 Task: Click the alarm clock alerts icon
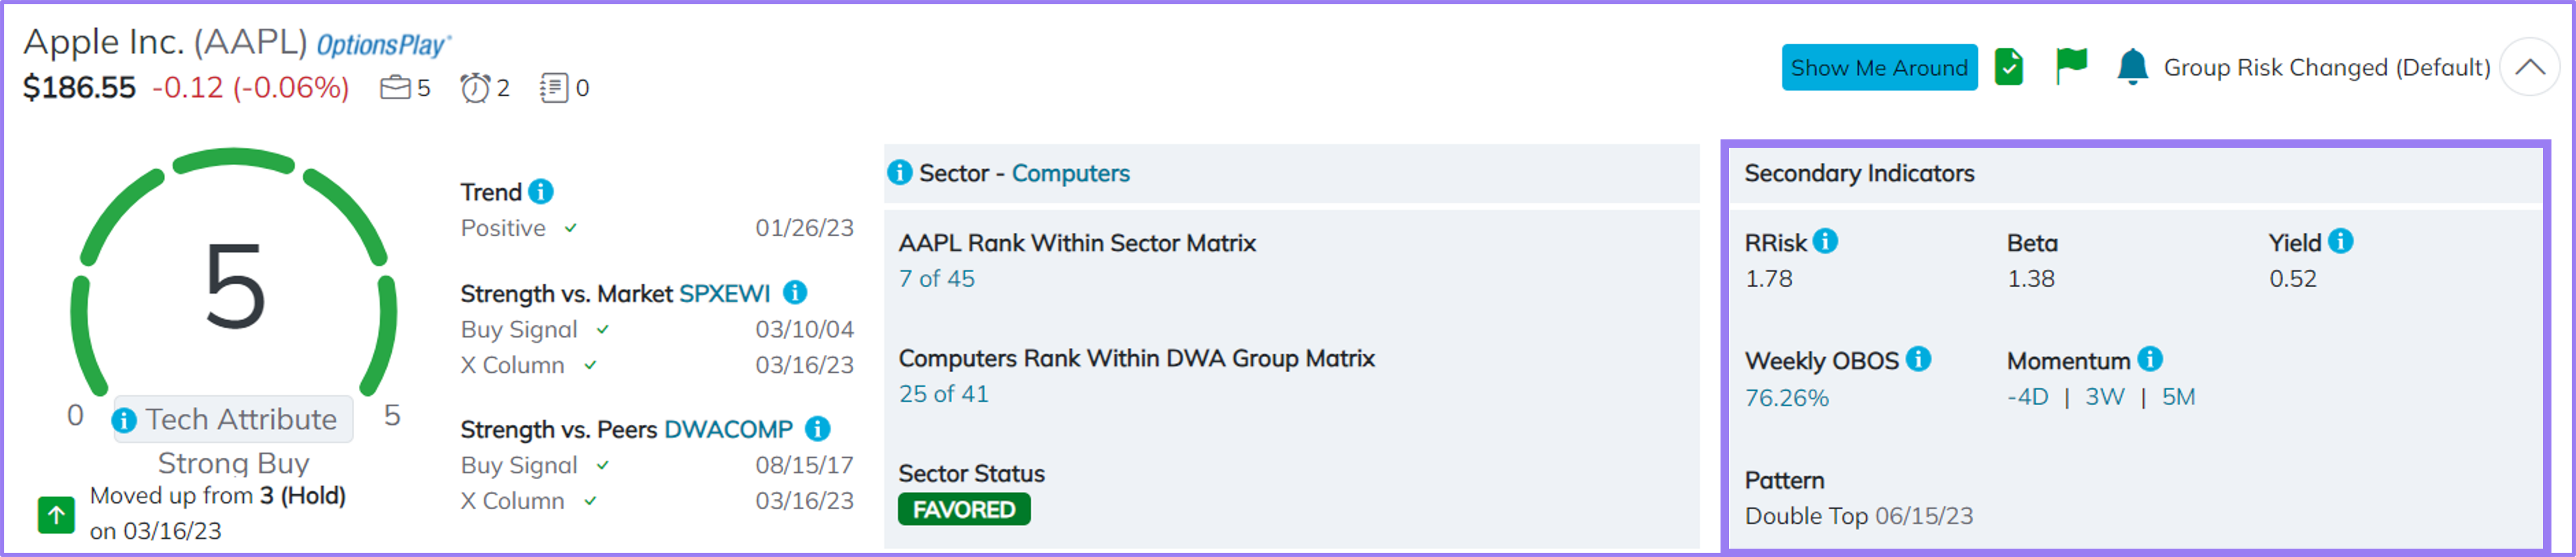(474, 88)
